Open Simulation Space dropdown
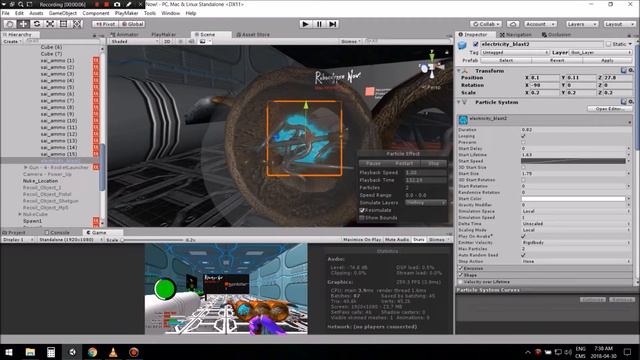This screenshot has width=640, height=360. pyautogui.click(x=576, y=211)
